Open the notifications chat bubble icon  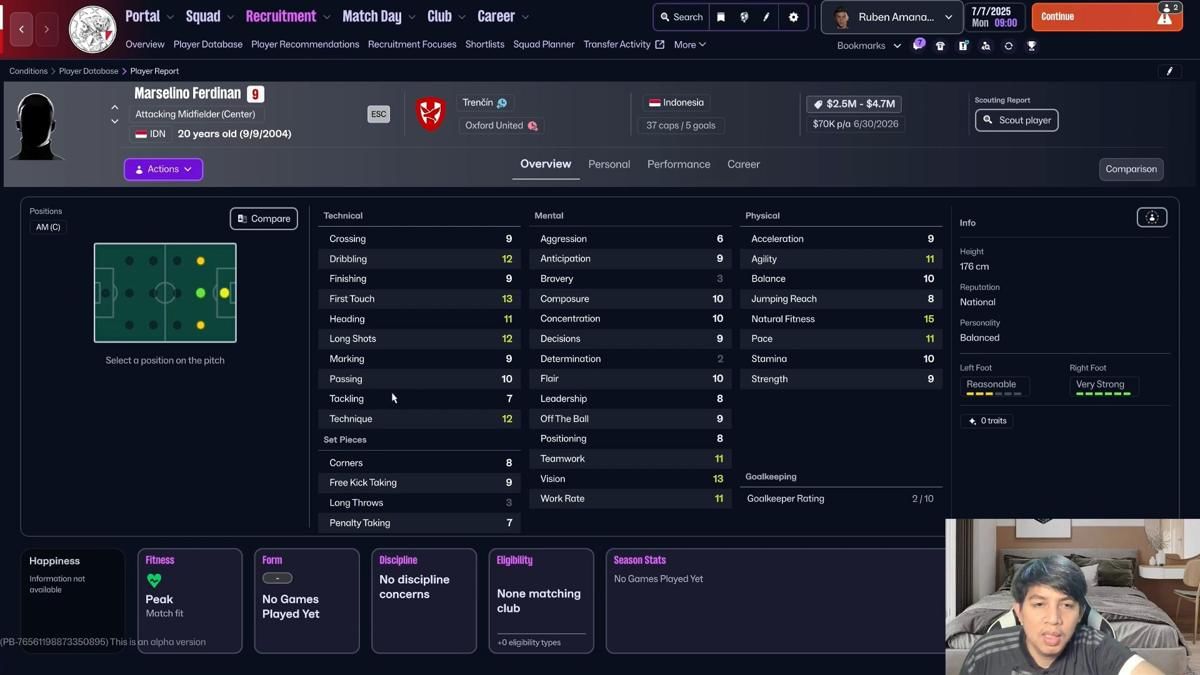918,45
